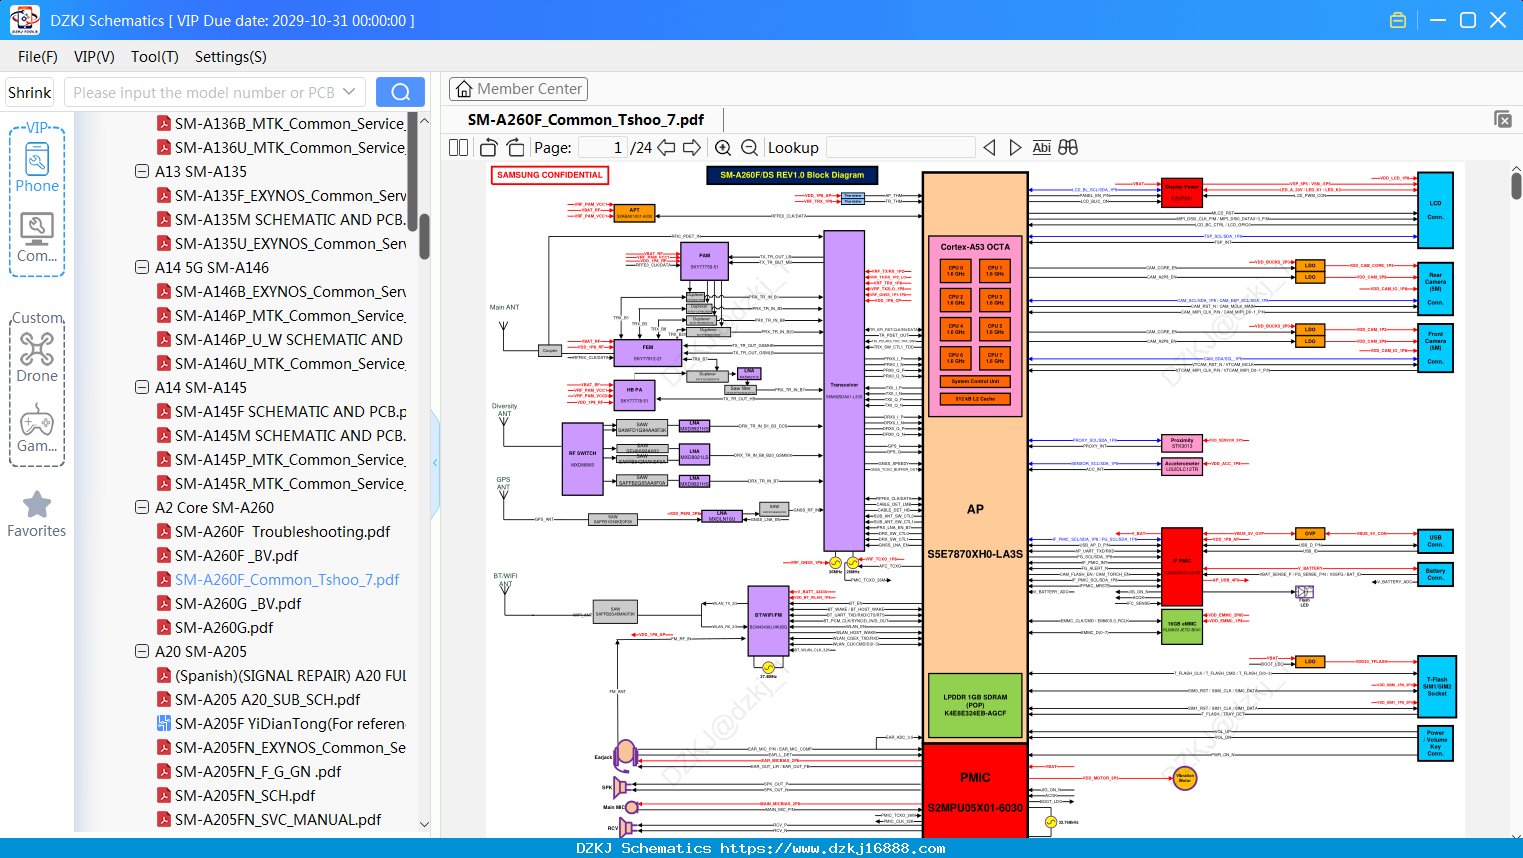Click the Shrink button
The width and height of the screenshot is (1523, 858).
point(29,92)
